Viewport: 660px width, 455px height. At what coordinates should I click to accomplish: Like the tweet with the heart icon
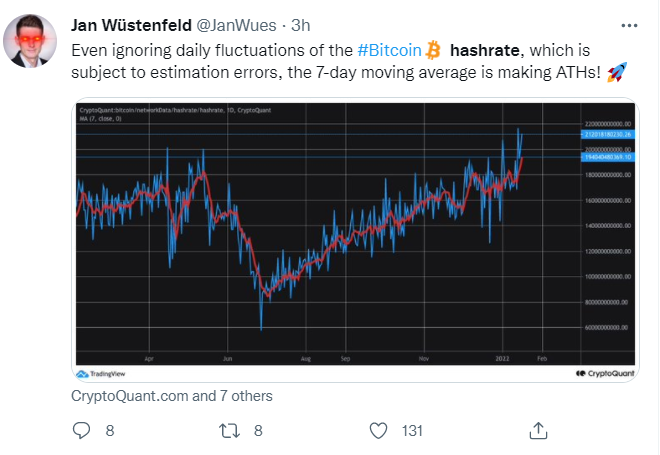(x=378, y=431)
